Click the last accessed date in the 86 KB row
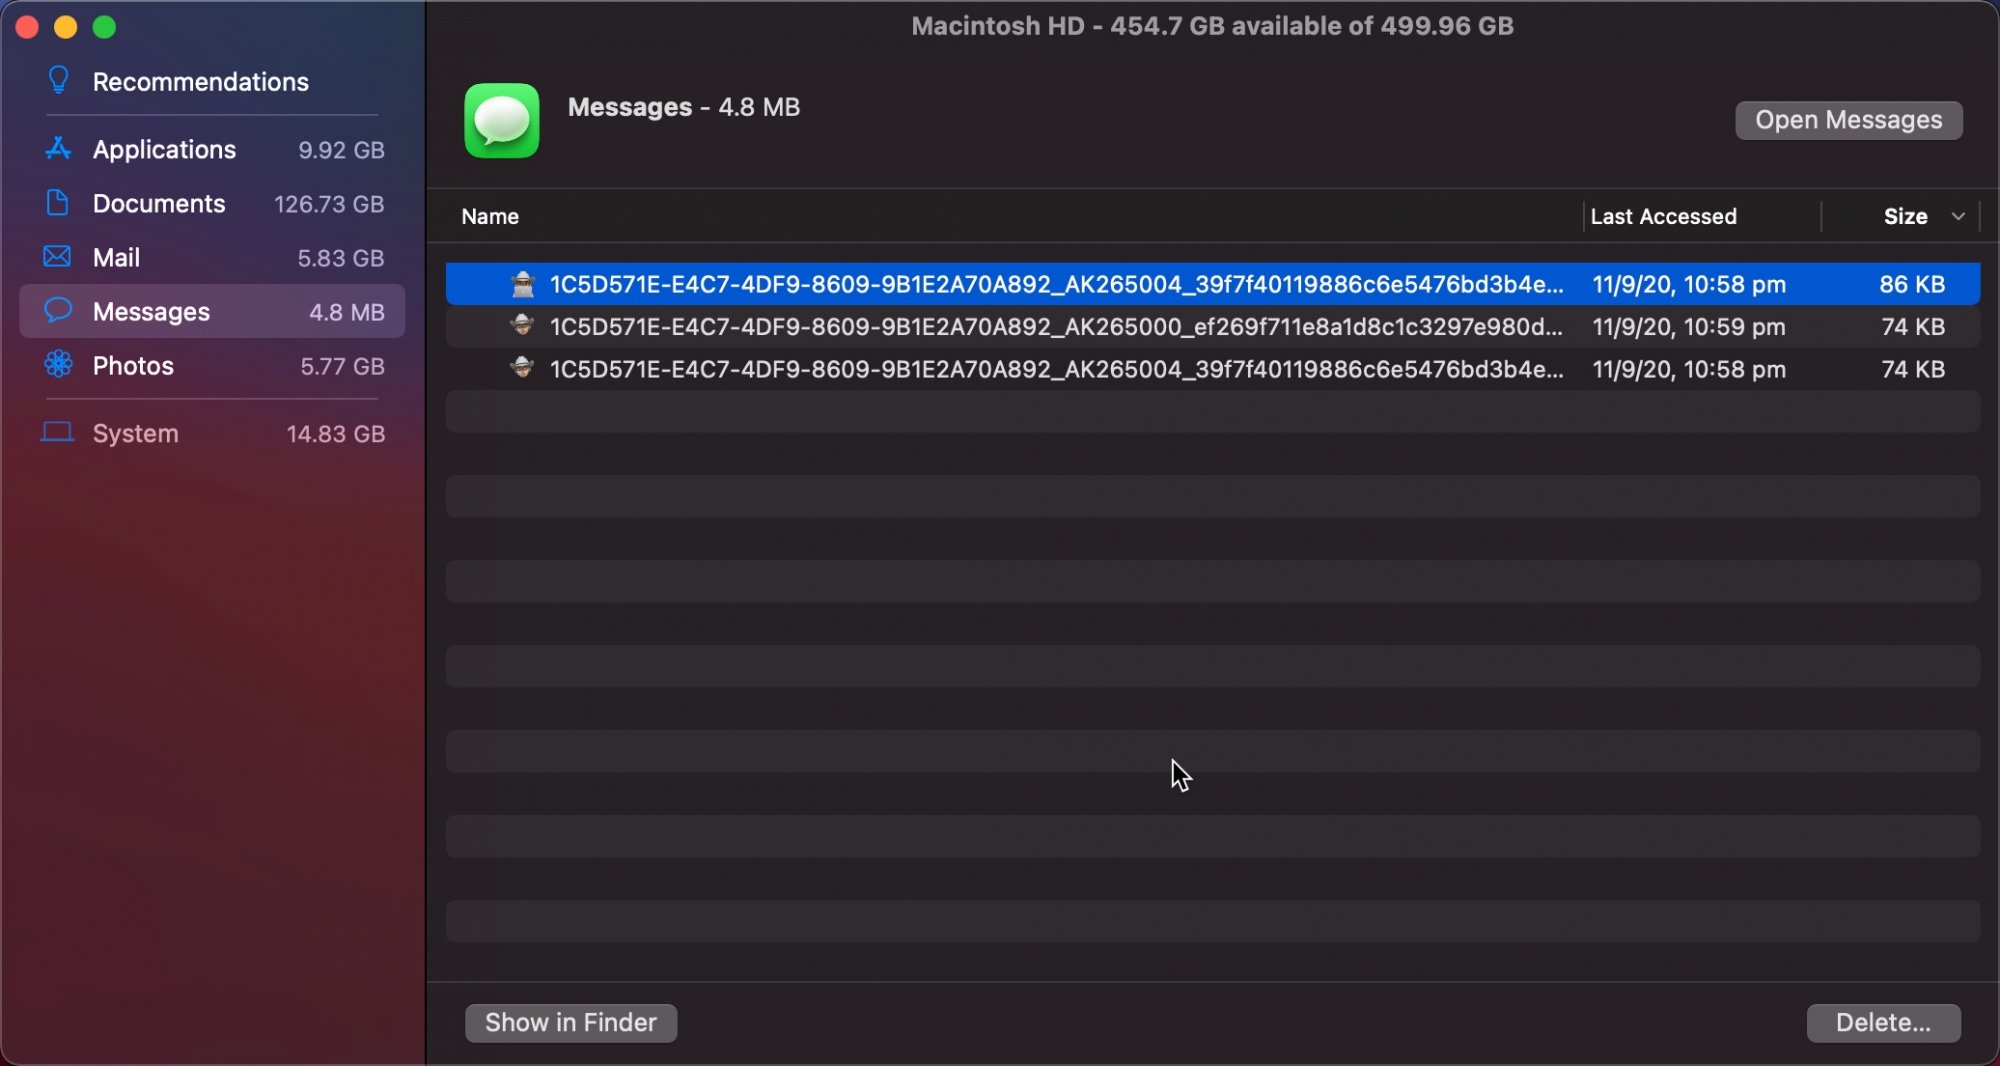The image size is (2000, 1066). (1689, 284)
